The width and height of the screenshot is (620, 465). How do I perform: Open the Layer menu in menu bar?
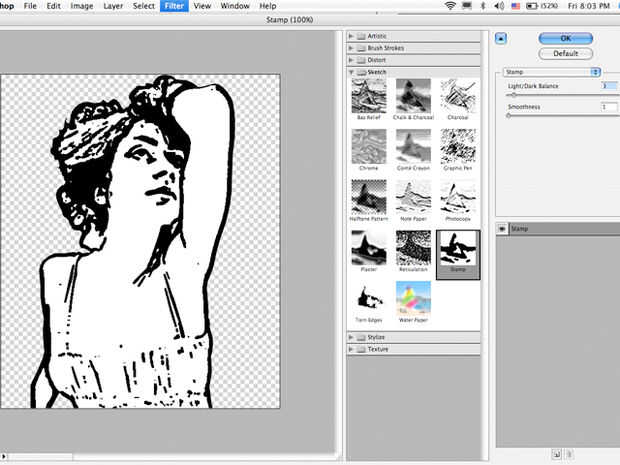pyautogui.click(x=111, y=6)
